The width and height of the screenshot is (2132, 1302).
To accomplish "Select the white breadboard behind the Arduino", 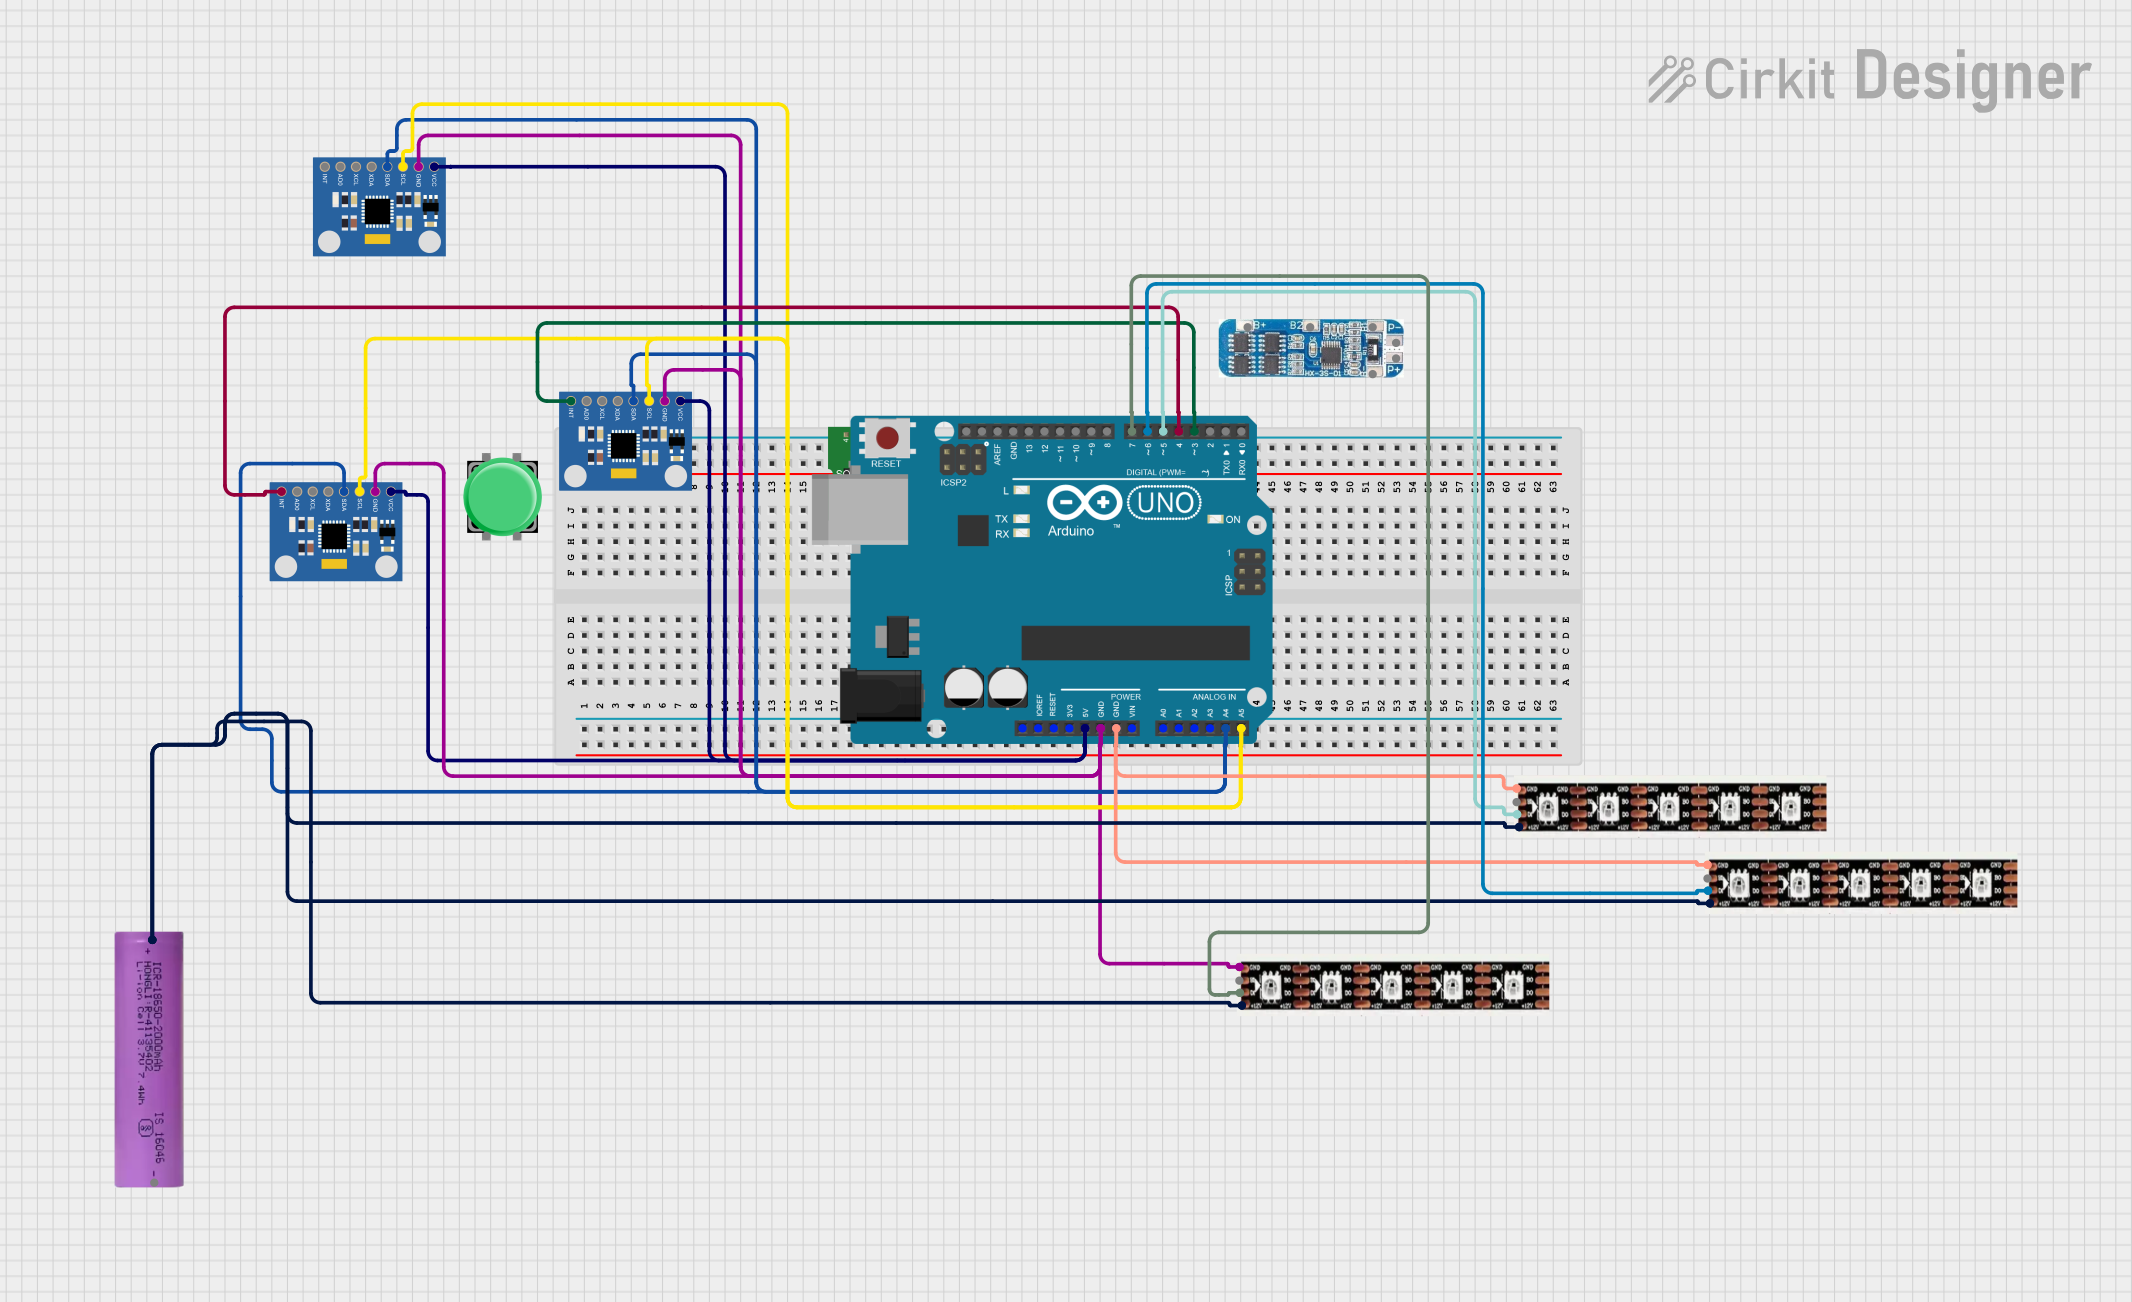I will pos(1068,596).
